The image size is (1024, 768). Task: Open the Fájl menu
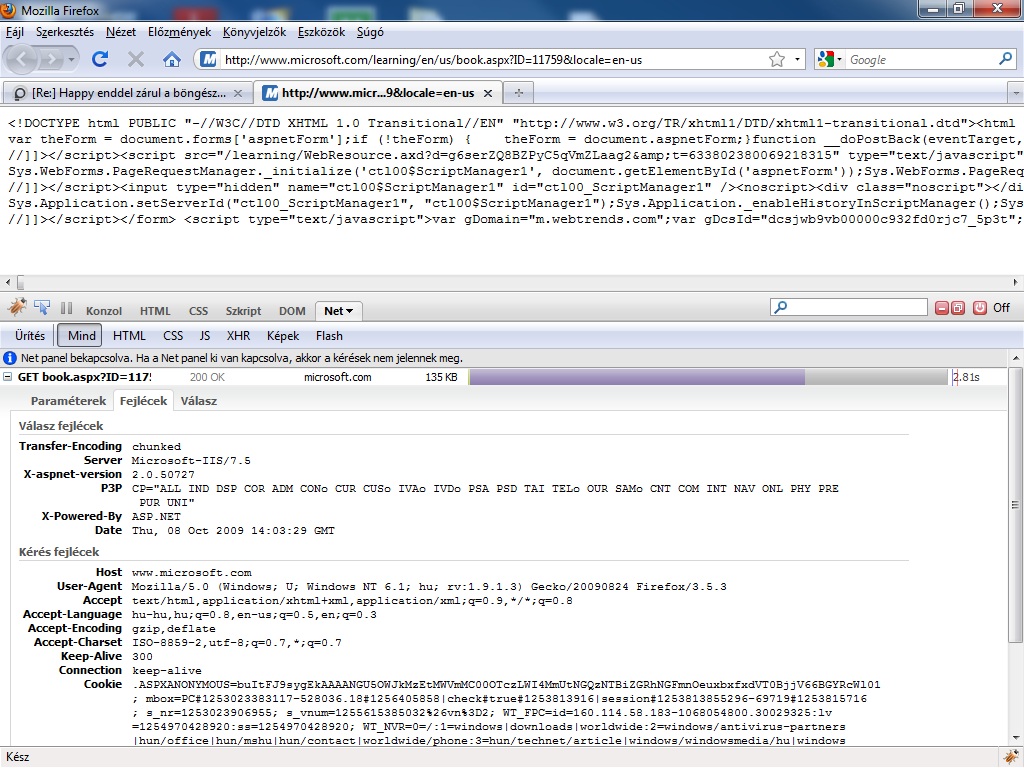[14, 32]
